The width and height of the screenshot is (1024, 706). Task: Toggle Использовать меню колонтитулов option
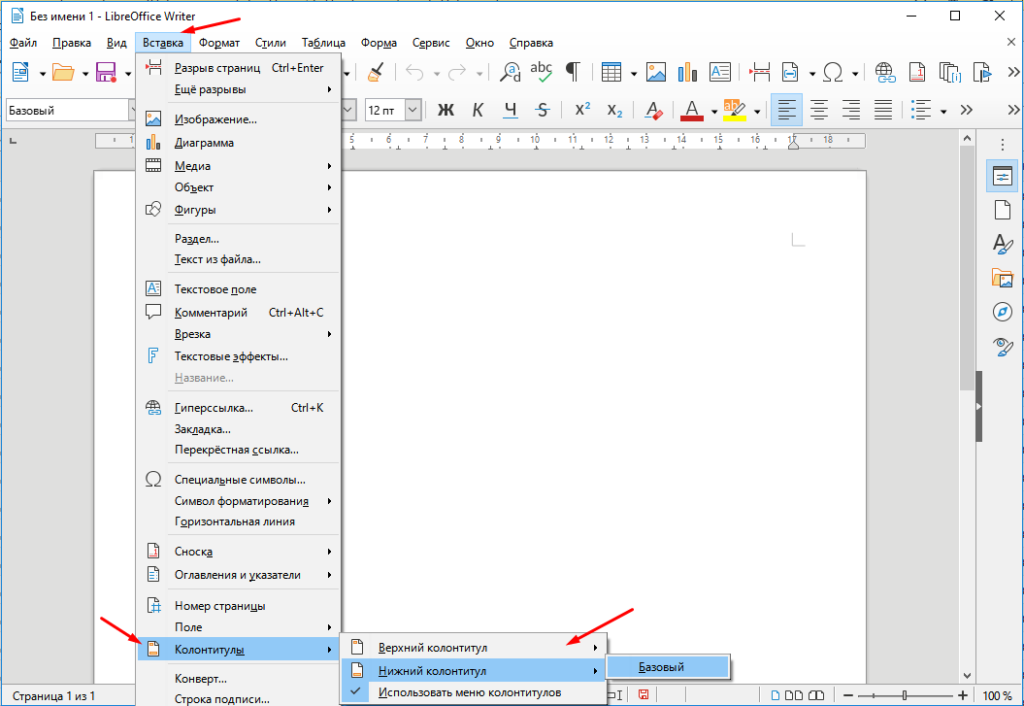coord(473,692)
